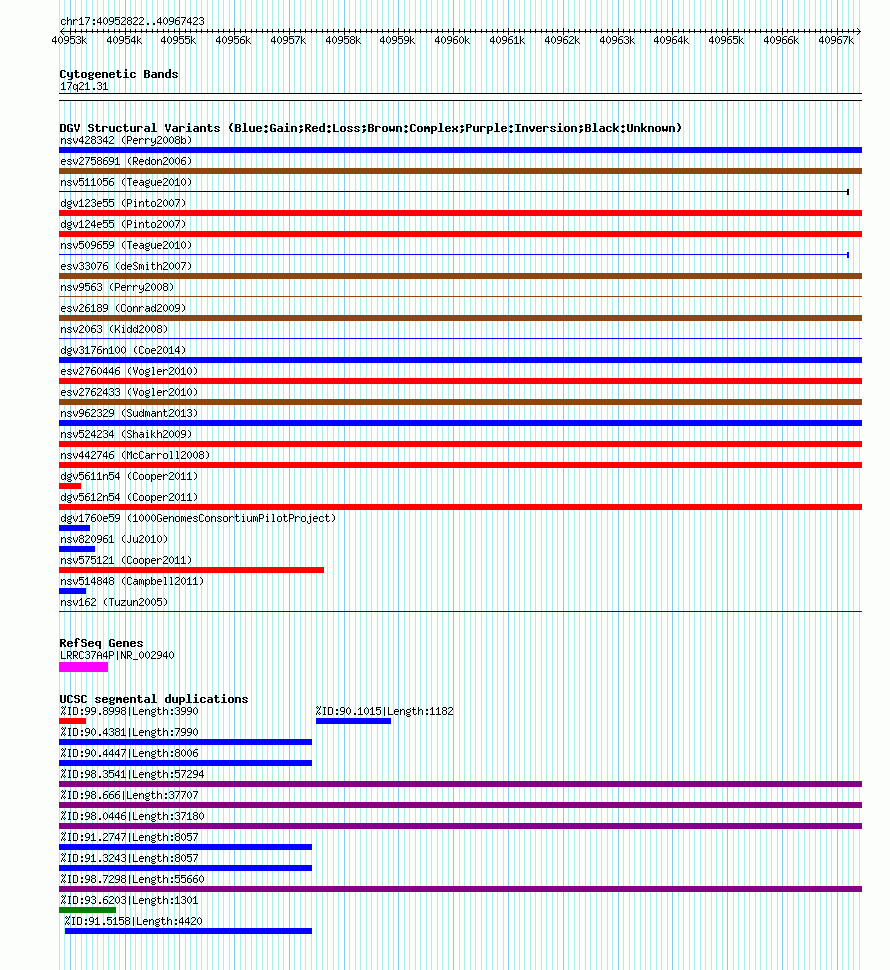Select duplication %ID:93.6203|Length:1301
The width and height of the screenshot is (890, 970).
[x=129, y=901]
